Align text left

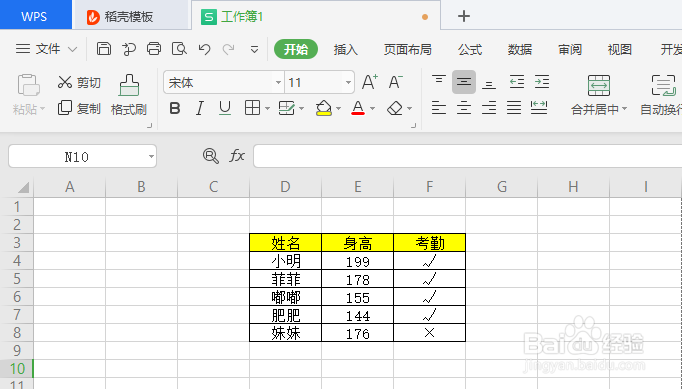click(x=438, y=107)
